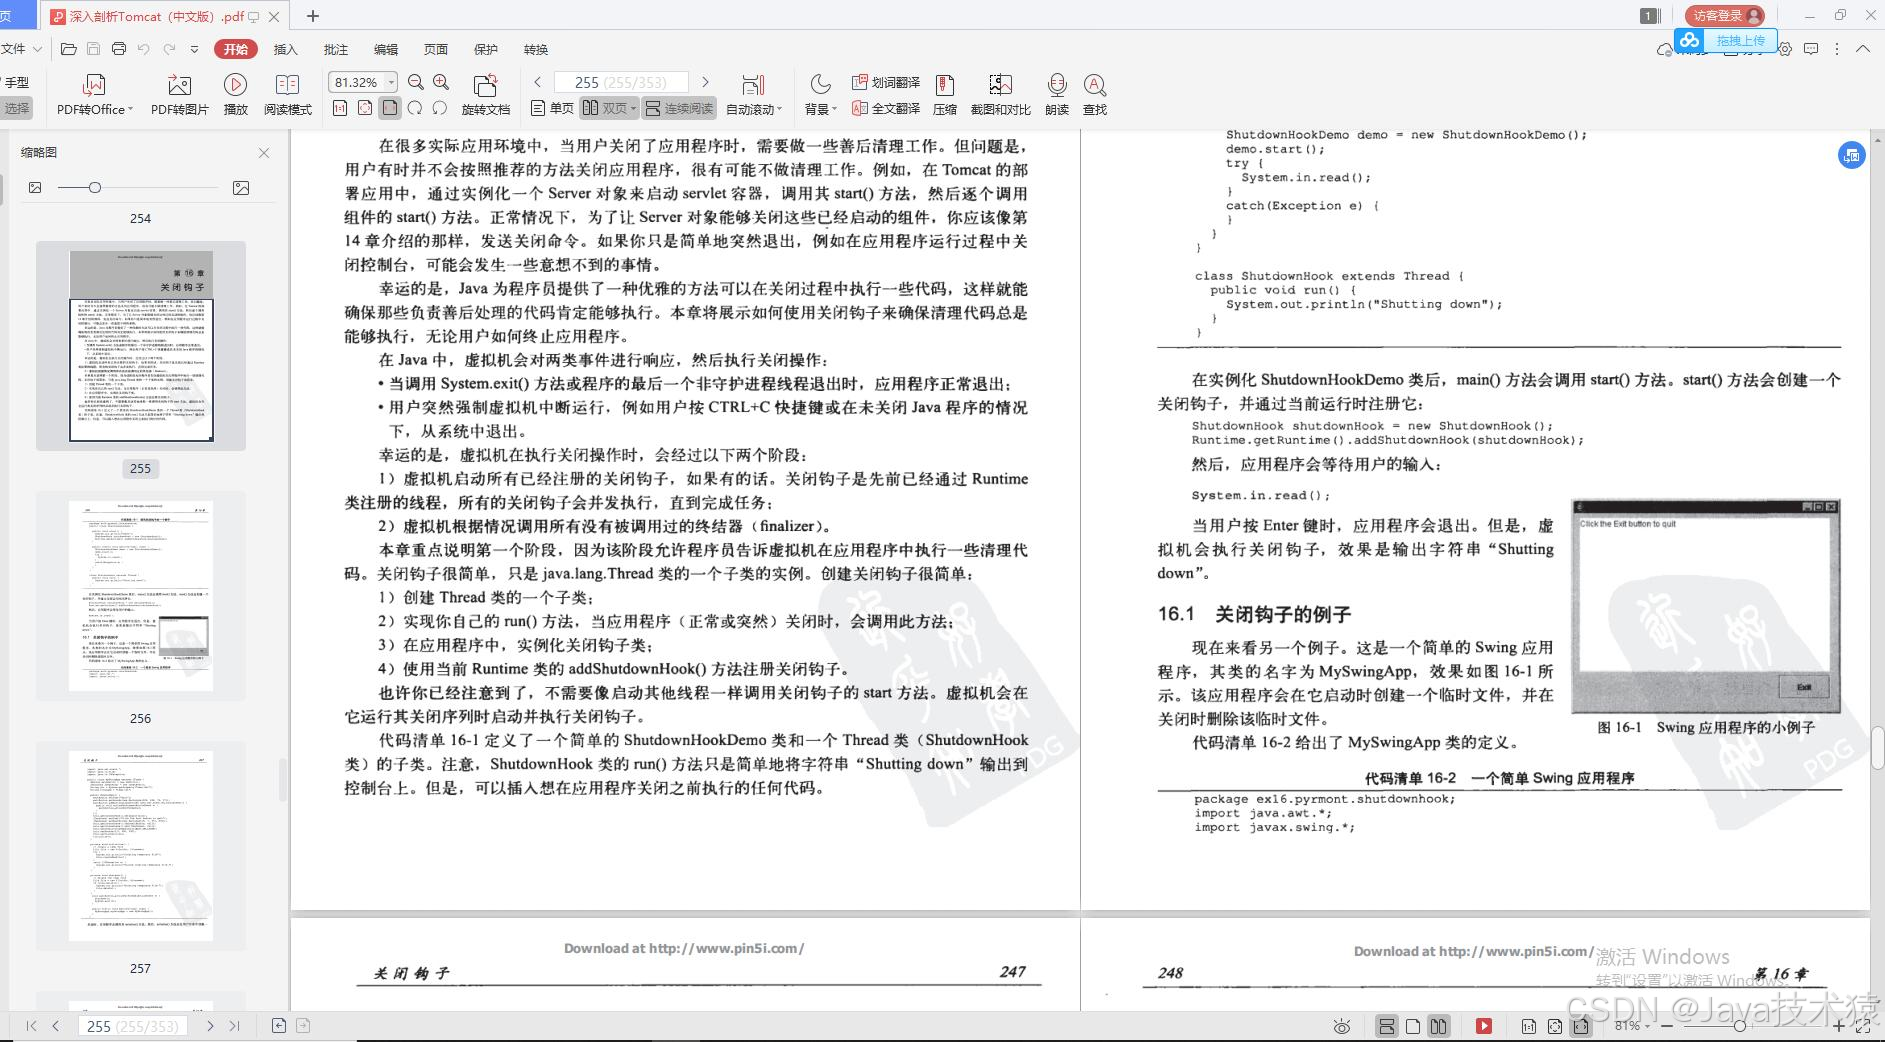This screenshot has height=1042, width=1885.
Task: Zoom out with the magnifier minus icon
Action: (416, 83)
